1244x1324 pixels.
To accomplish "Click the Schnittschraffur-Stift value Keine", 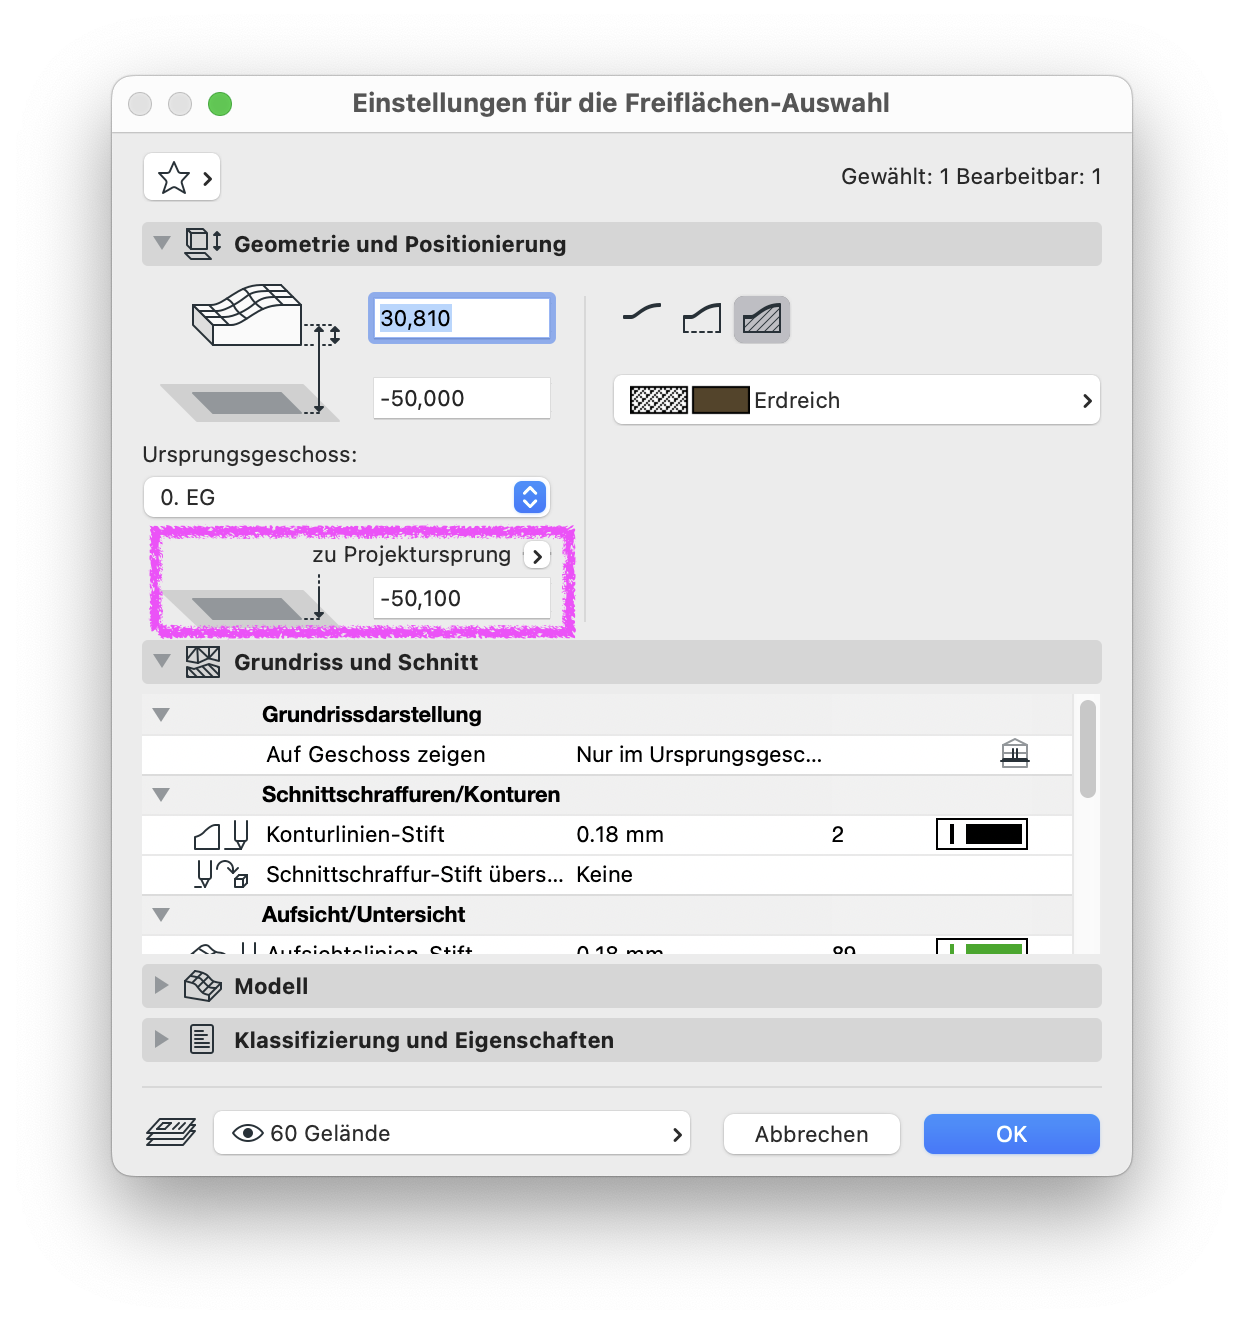I will [x=604, y=874].
